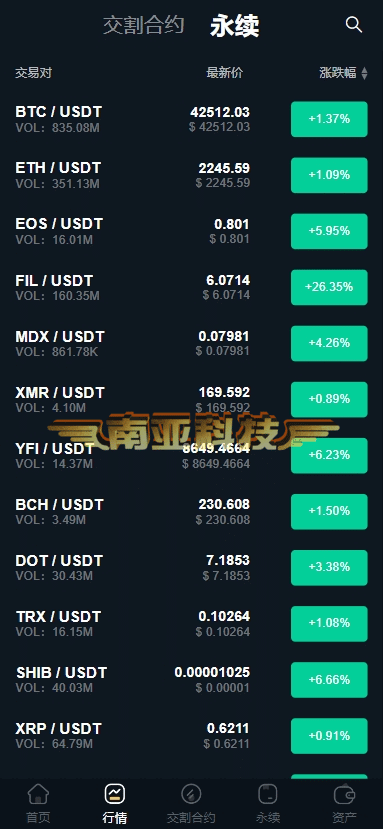383x829 pixels.
Task: Open the MDX / USDT pair row
Action: coord(192,343)
